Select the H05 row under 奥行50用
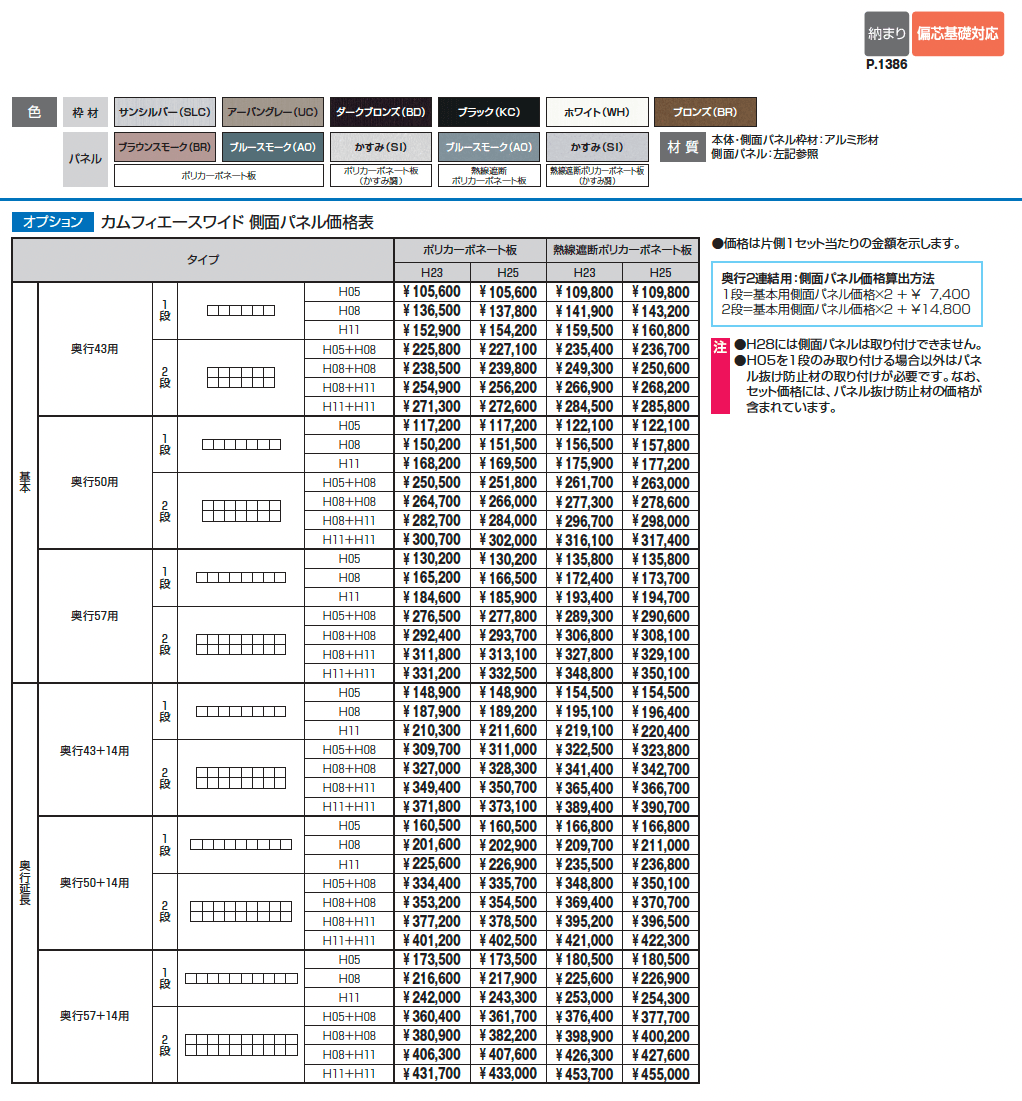This screenshot has width=1022, height=1101. 349,426
